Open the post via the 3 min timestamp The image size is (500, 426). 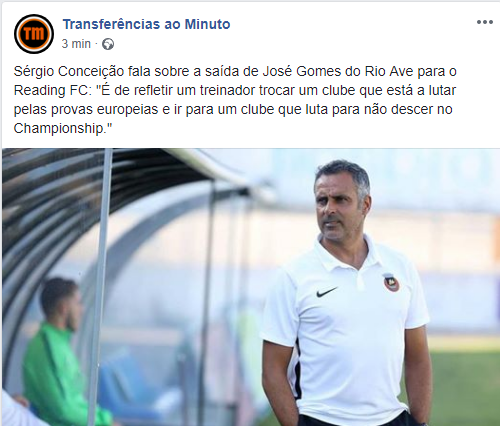pyautogui.click(x=76, y=44)
